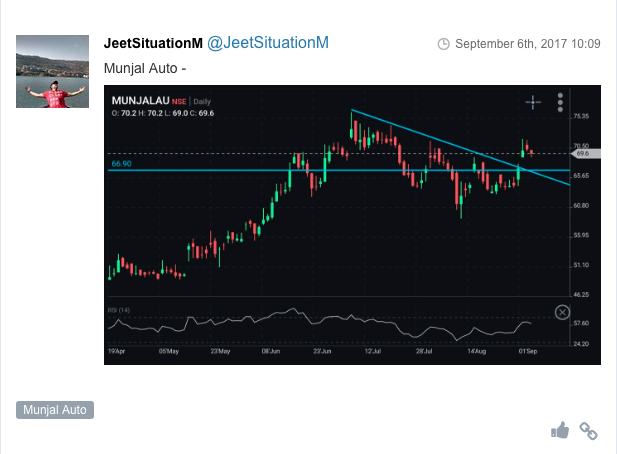Click the 19'Apr date axis label
The width and height of the screenshot is (617, 454).
pos(116,351)
